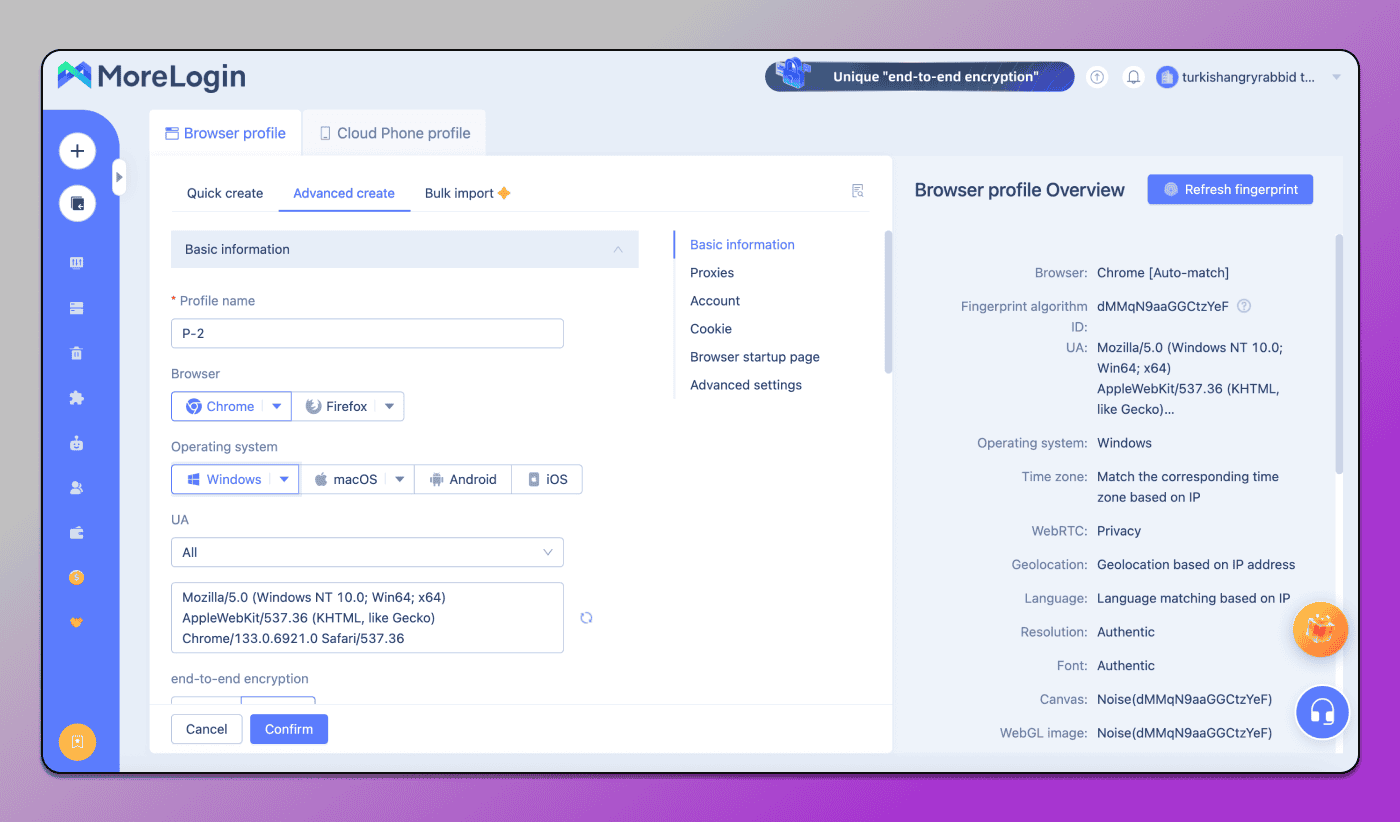This screenshot has width=1400, height=822.
Task: Click the orange bookmark badge at sidebar bottom
Action: point(77,742)
